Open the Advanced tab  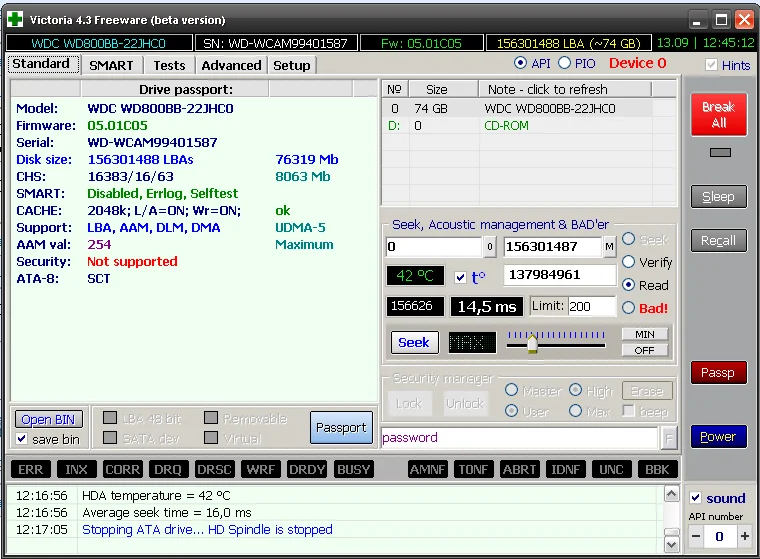point(231,65)
